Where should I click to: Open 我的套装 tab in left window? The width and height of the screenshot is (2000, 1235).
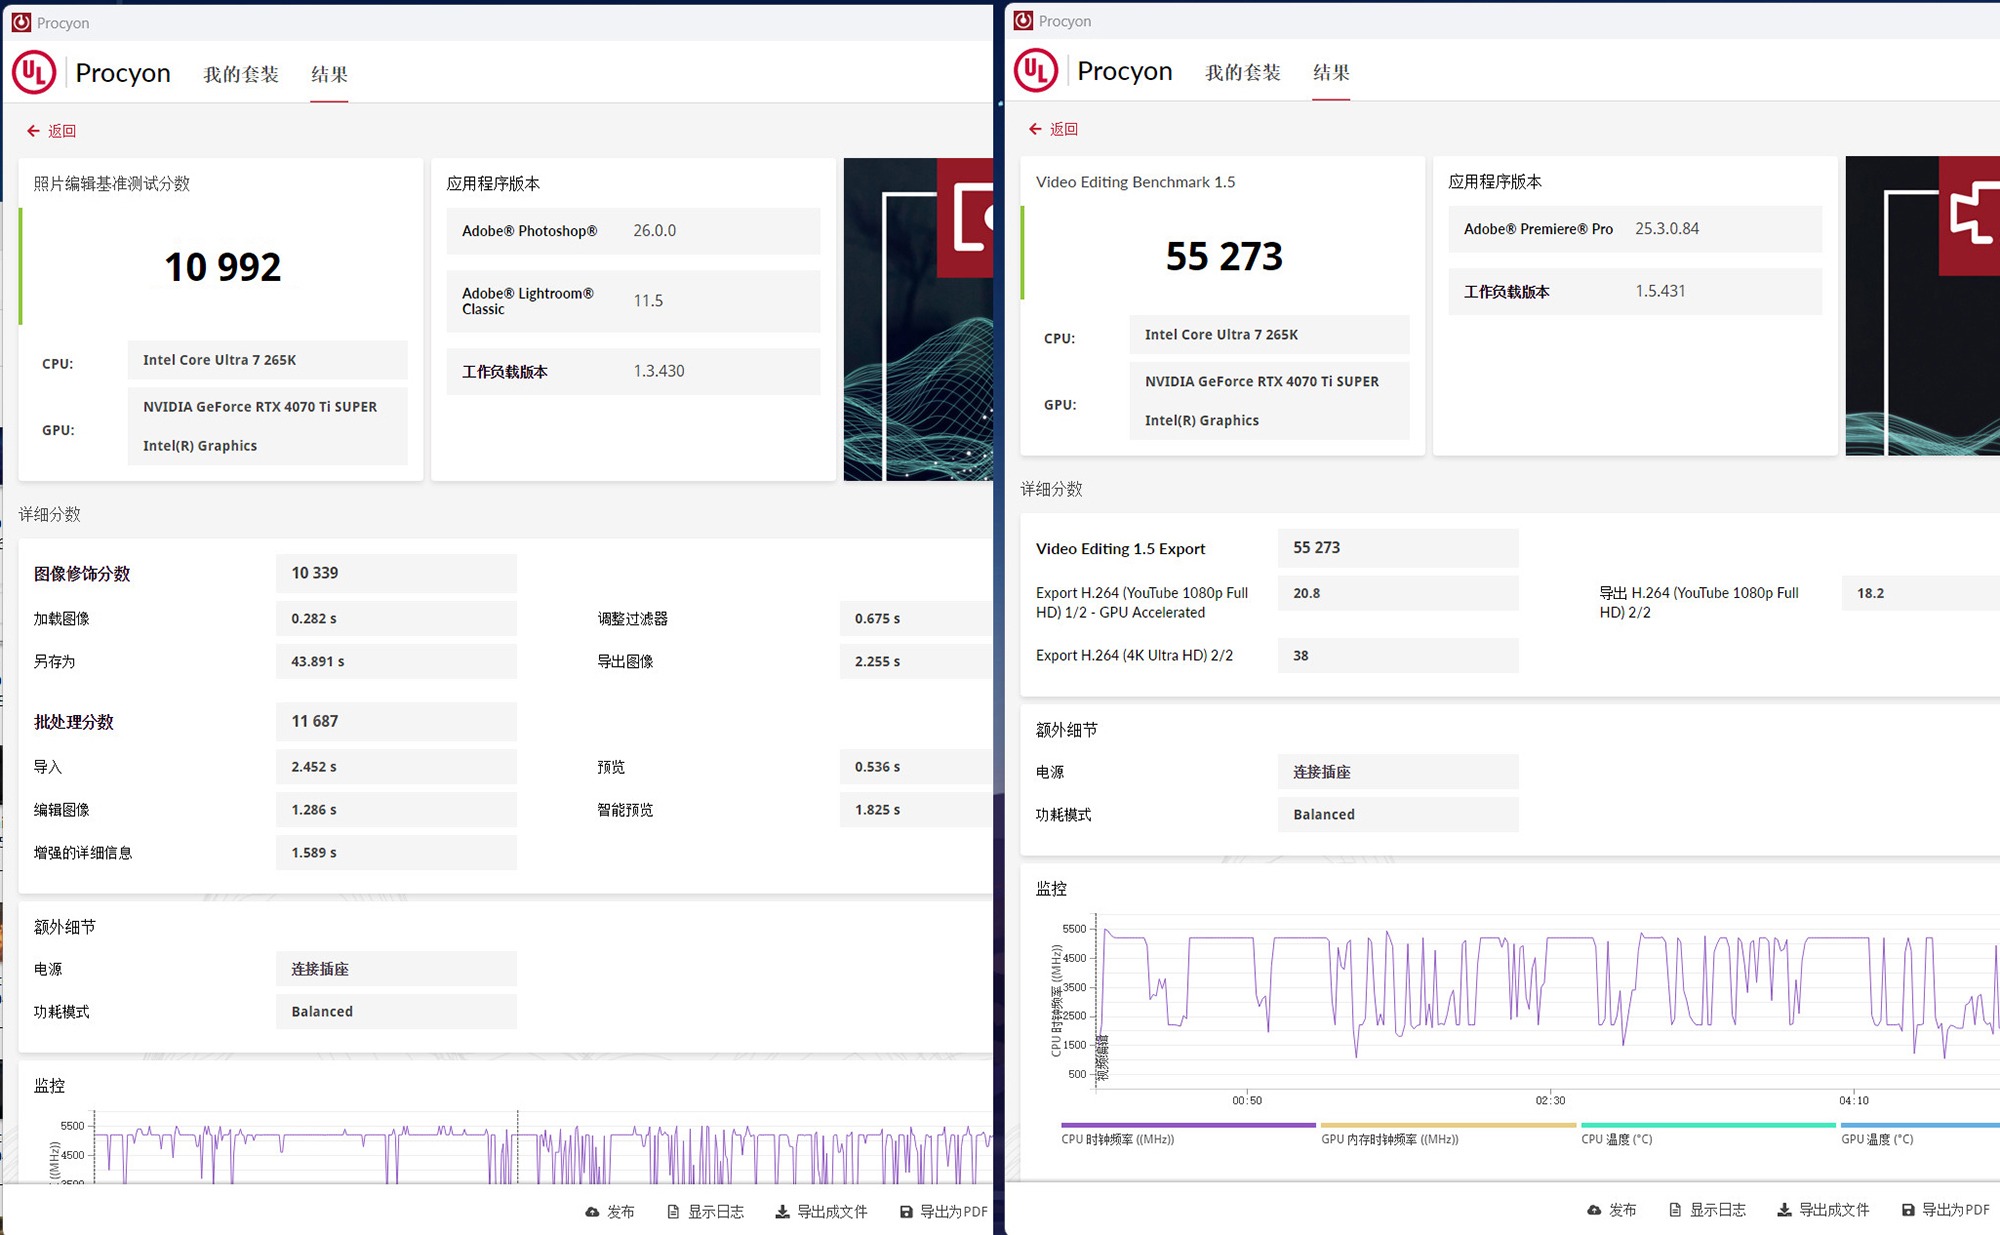coord(241,74)
